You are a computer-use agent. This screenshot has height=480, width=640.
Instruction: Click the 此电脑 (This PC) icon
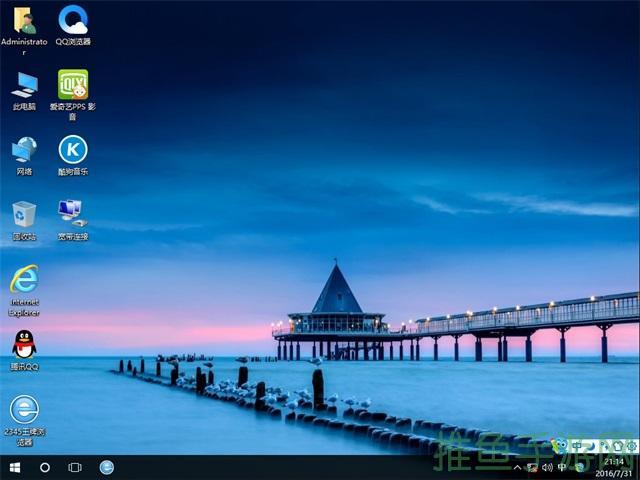[24, 84]
